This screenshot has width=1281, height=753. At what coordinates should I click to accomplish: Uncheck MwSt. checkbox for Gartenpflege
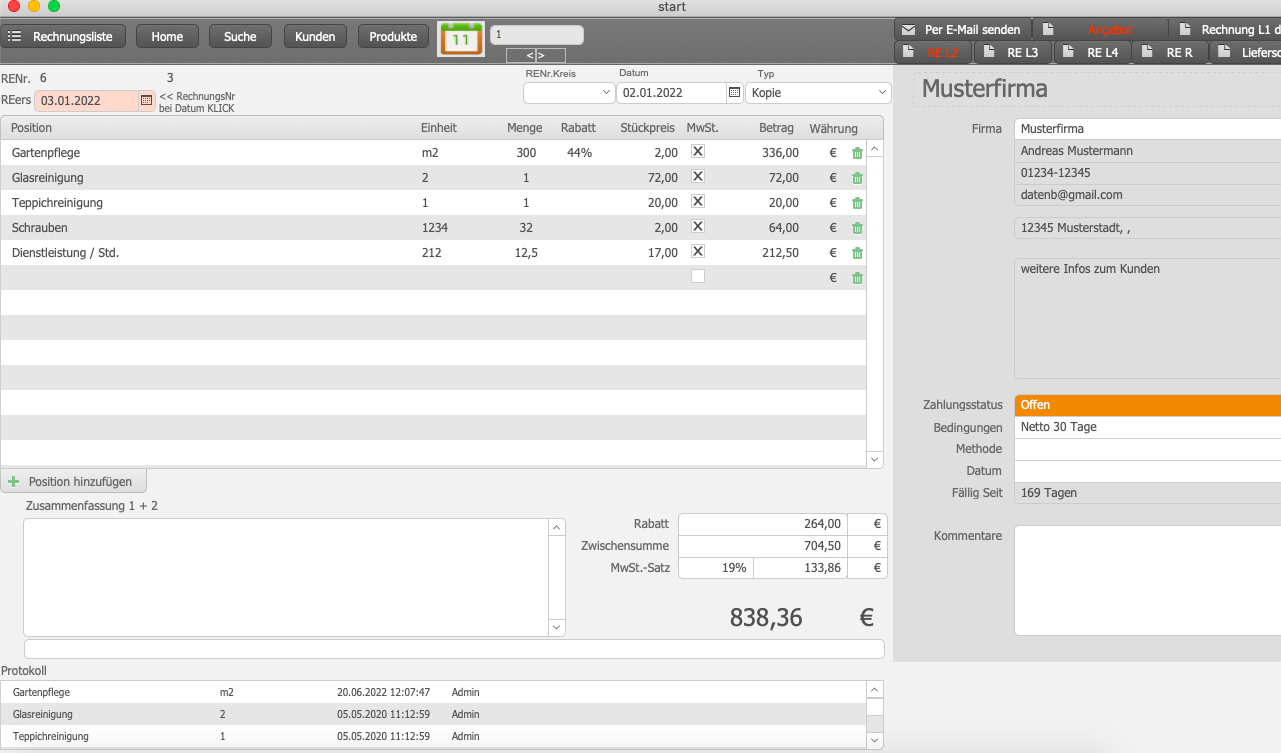698,151
